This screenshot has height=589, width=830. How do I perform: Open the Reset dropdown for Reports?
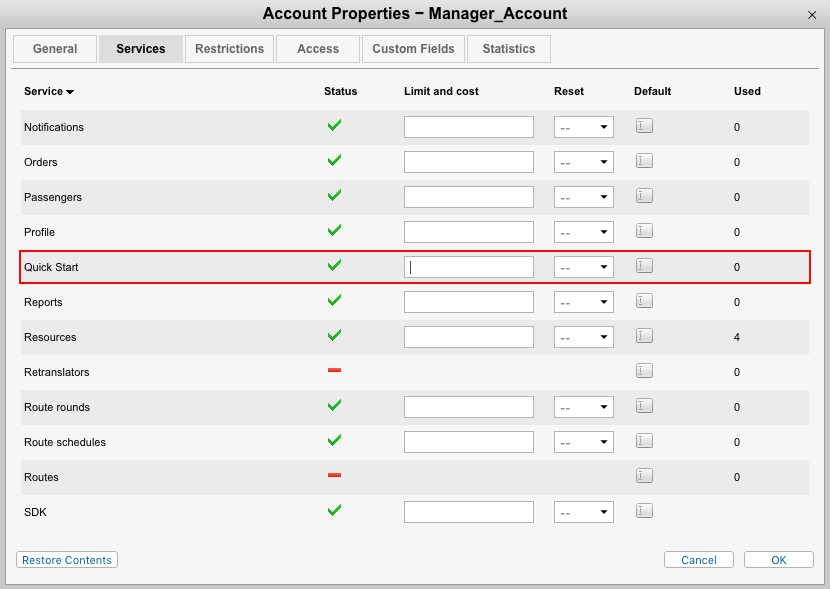pyautogui.click(x=584, y=302)
